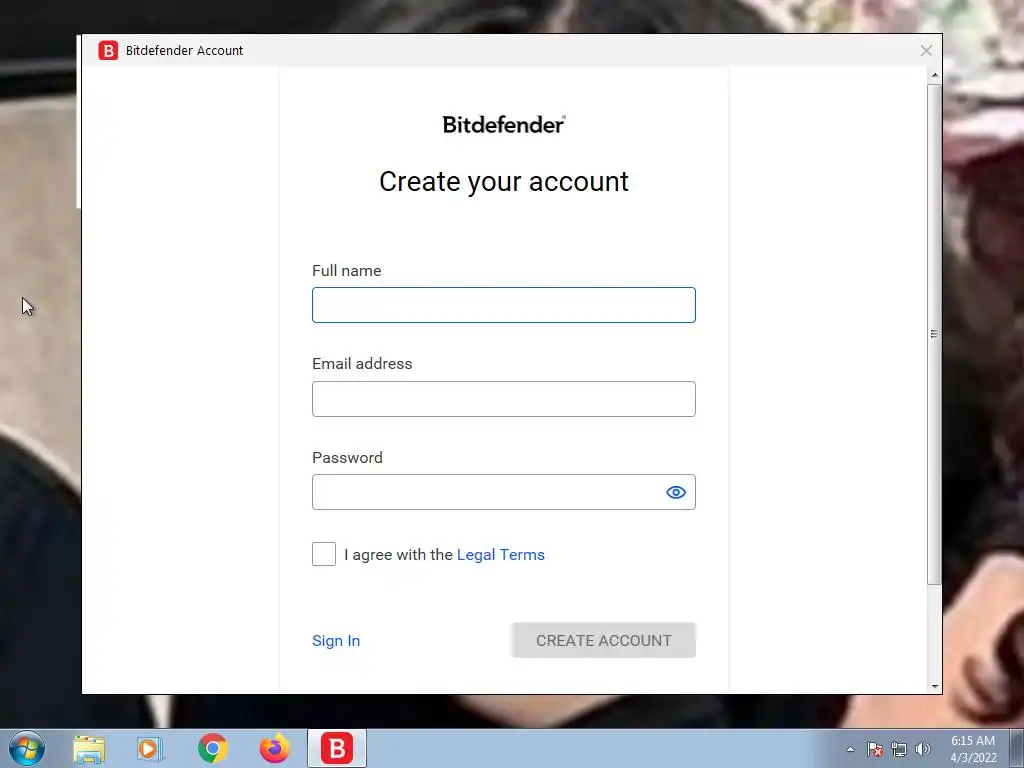Open Action Center flag icon

tap(875, 749)
